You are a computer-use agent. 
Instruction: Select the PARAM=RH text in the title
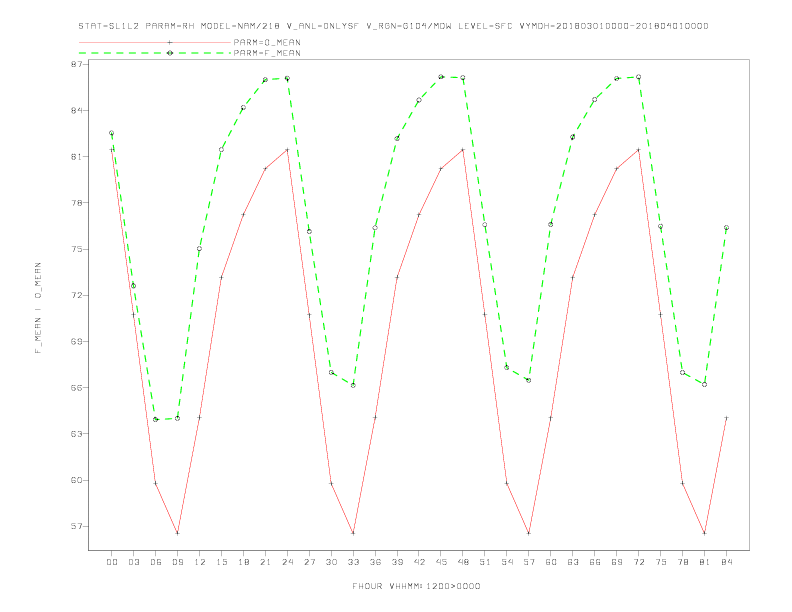coord(170,26)
